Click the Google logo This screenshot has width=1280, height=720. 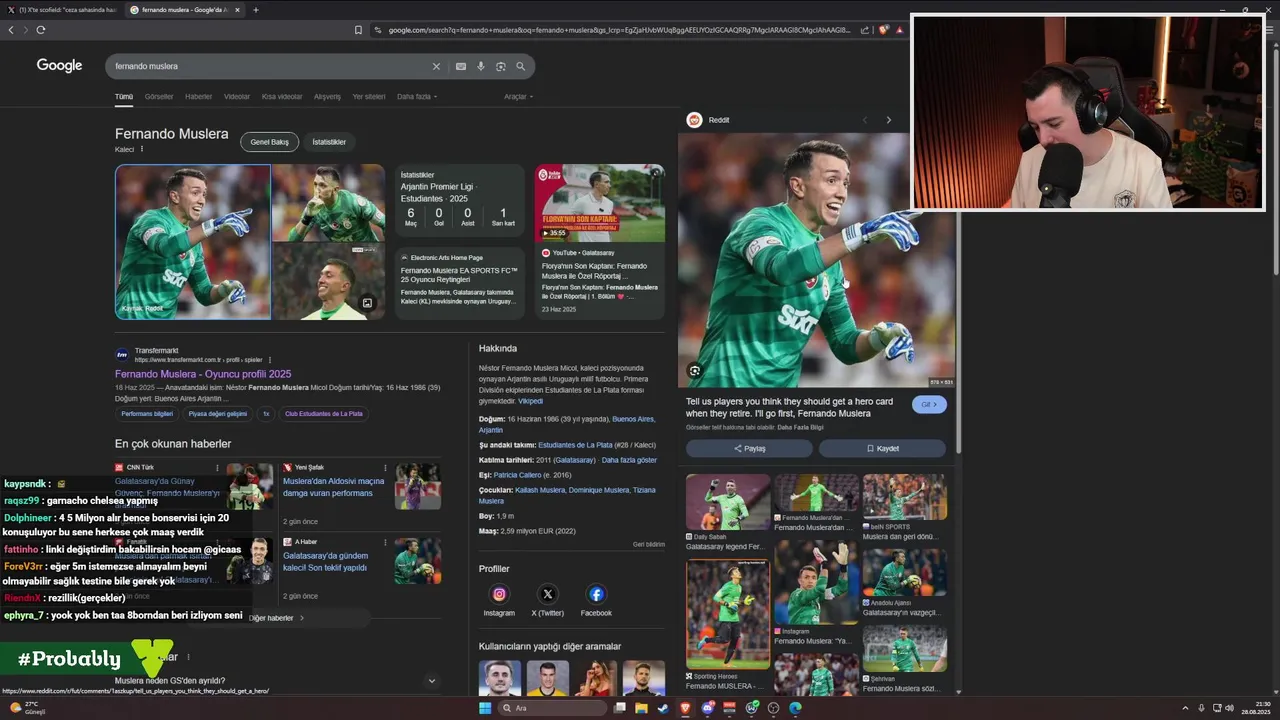[x=59, y=65]
